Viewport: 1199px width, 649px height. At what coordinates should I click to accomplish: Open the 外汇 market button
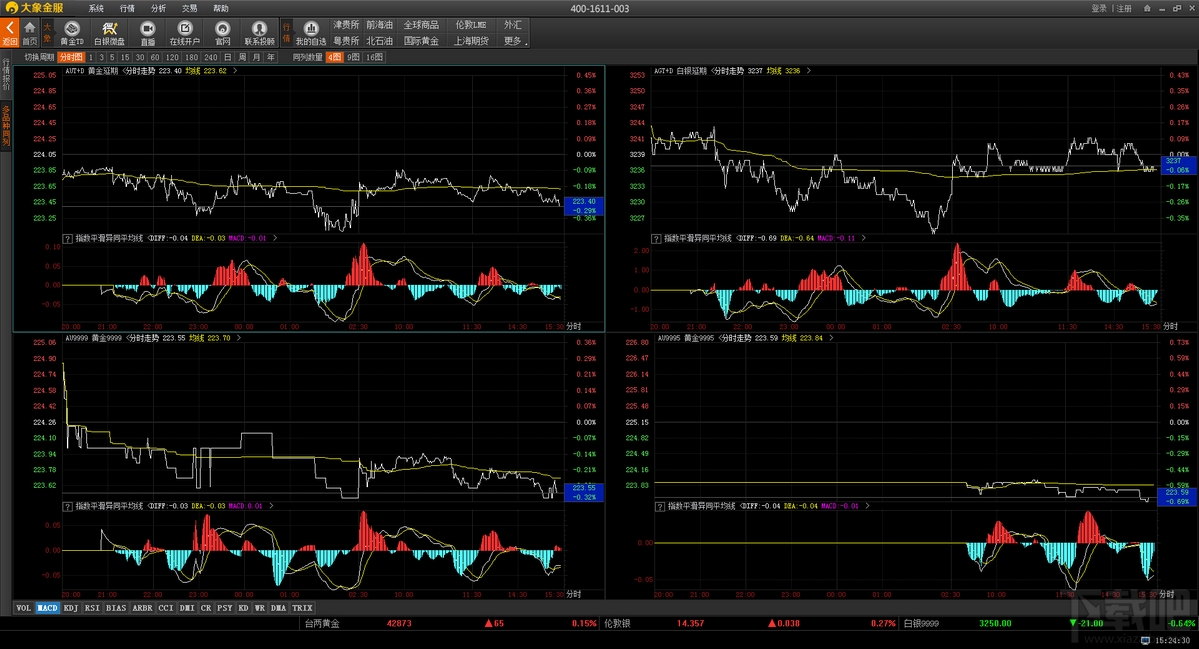[512, 25]
